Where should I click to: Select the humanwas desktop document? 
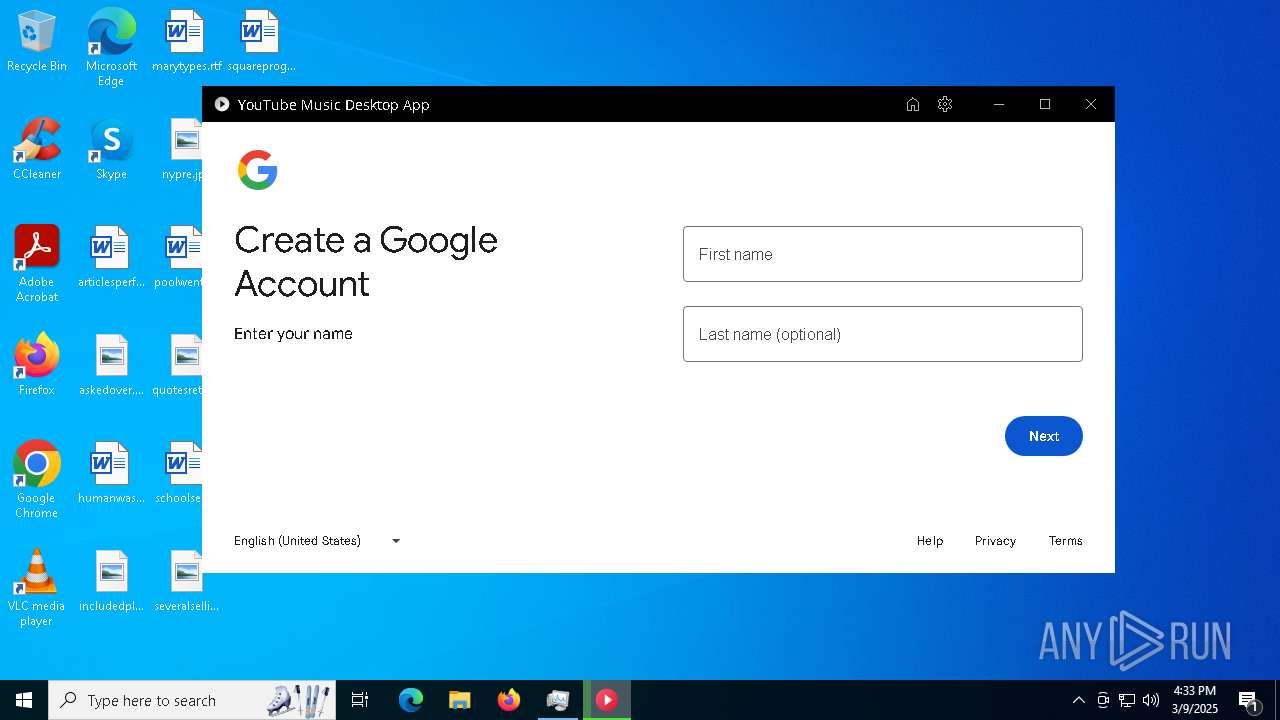[x=111, y=474]
